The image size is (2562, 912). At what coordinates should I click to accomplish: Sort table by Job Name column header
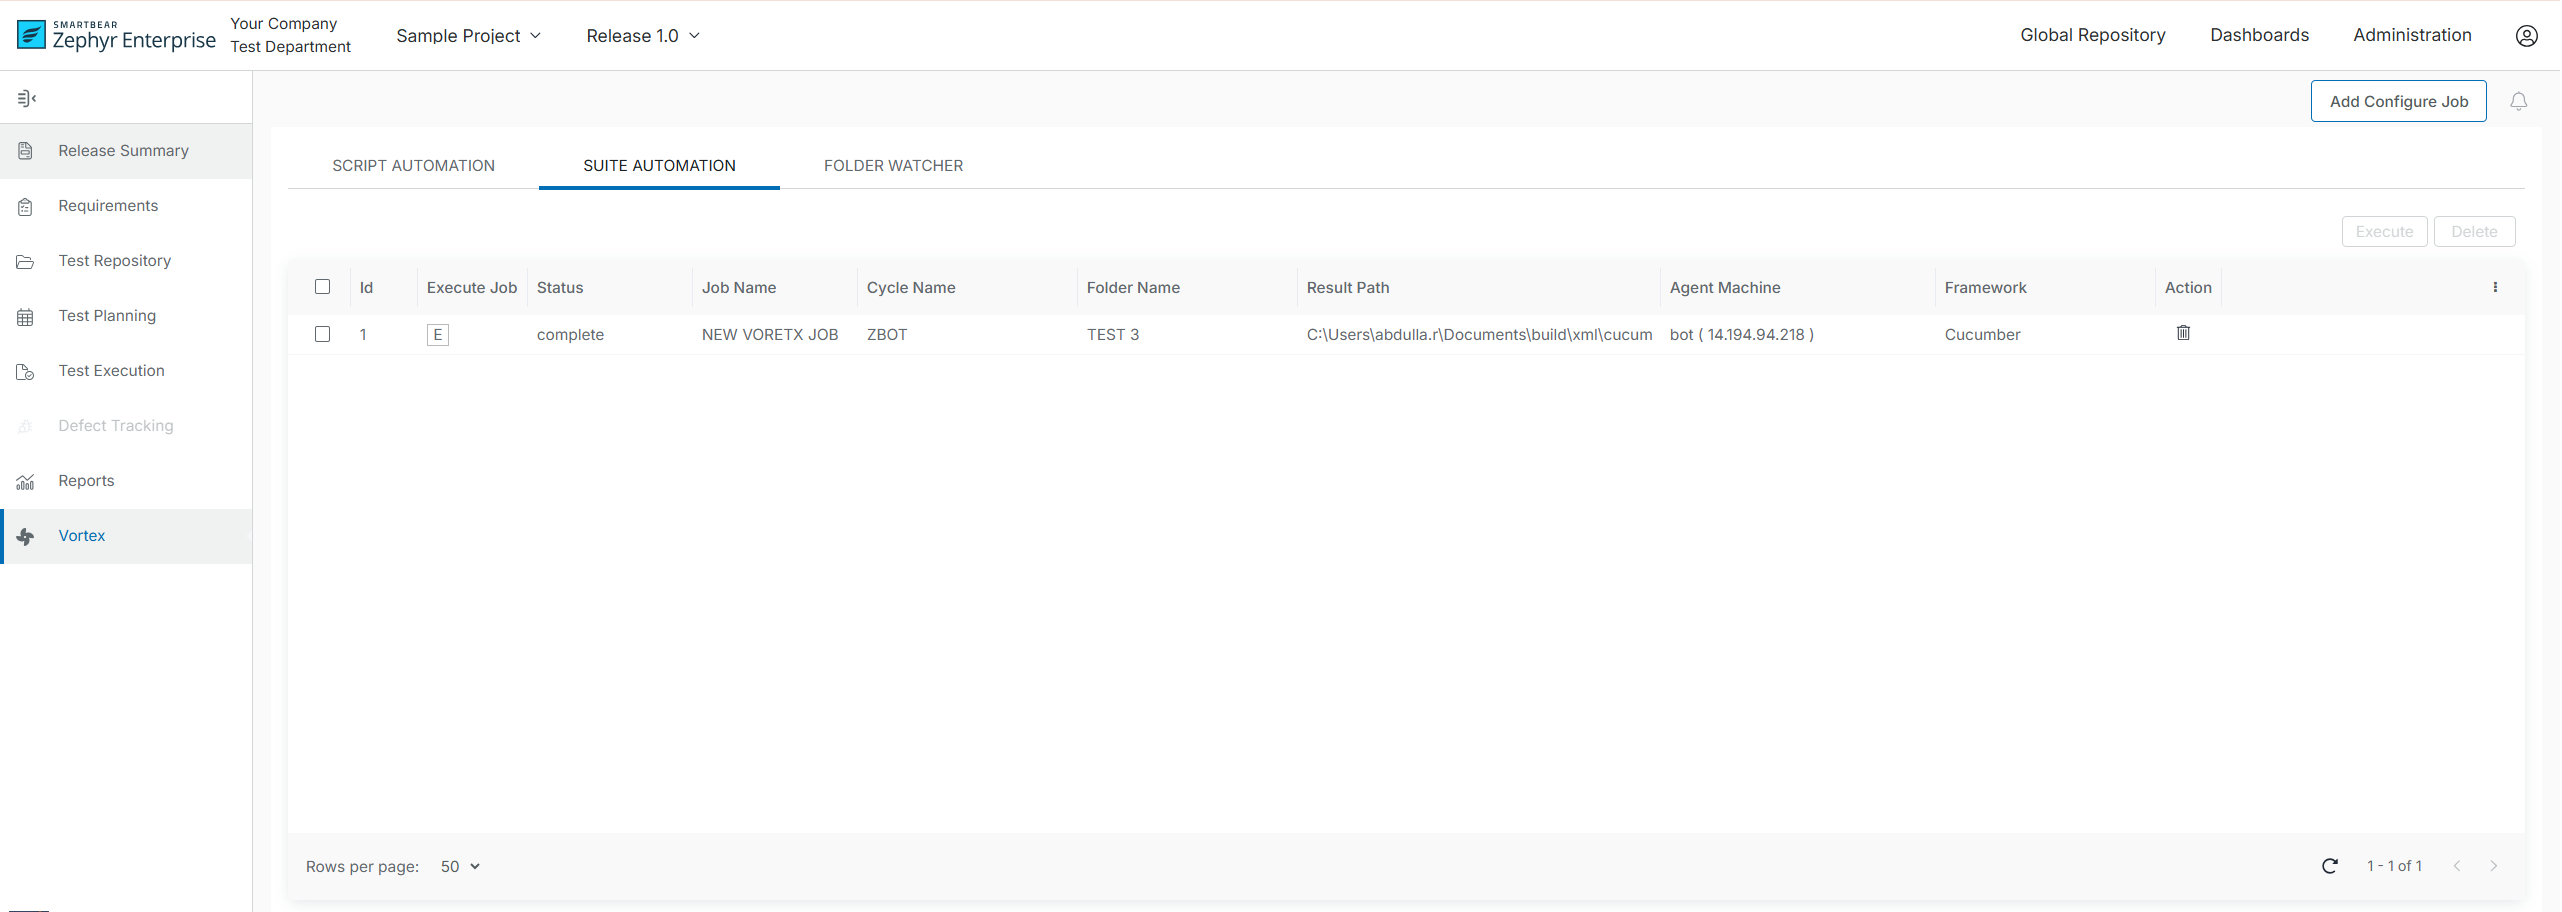coord(738,288)
